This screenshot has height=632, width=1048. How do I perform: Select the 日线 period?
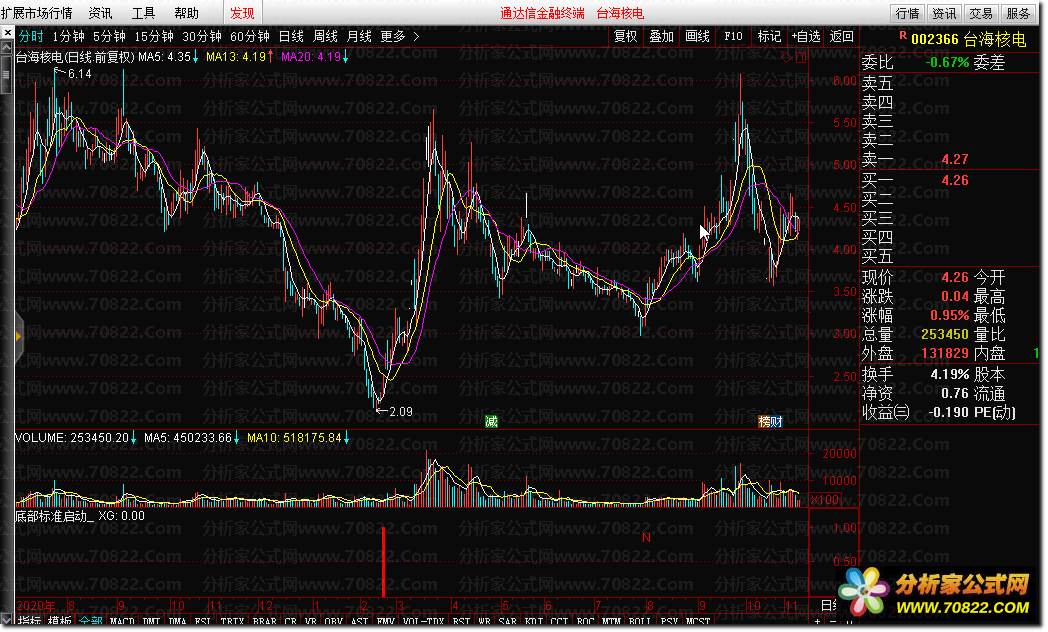click(291, 36)
